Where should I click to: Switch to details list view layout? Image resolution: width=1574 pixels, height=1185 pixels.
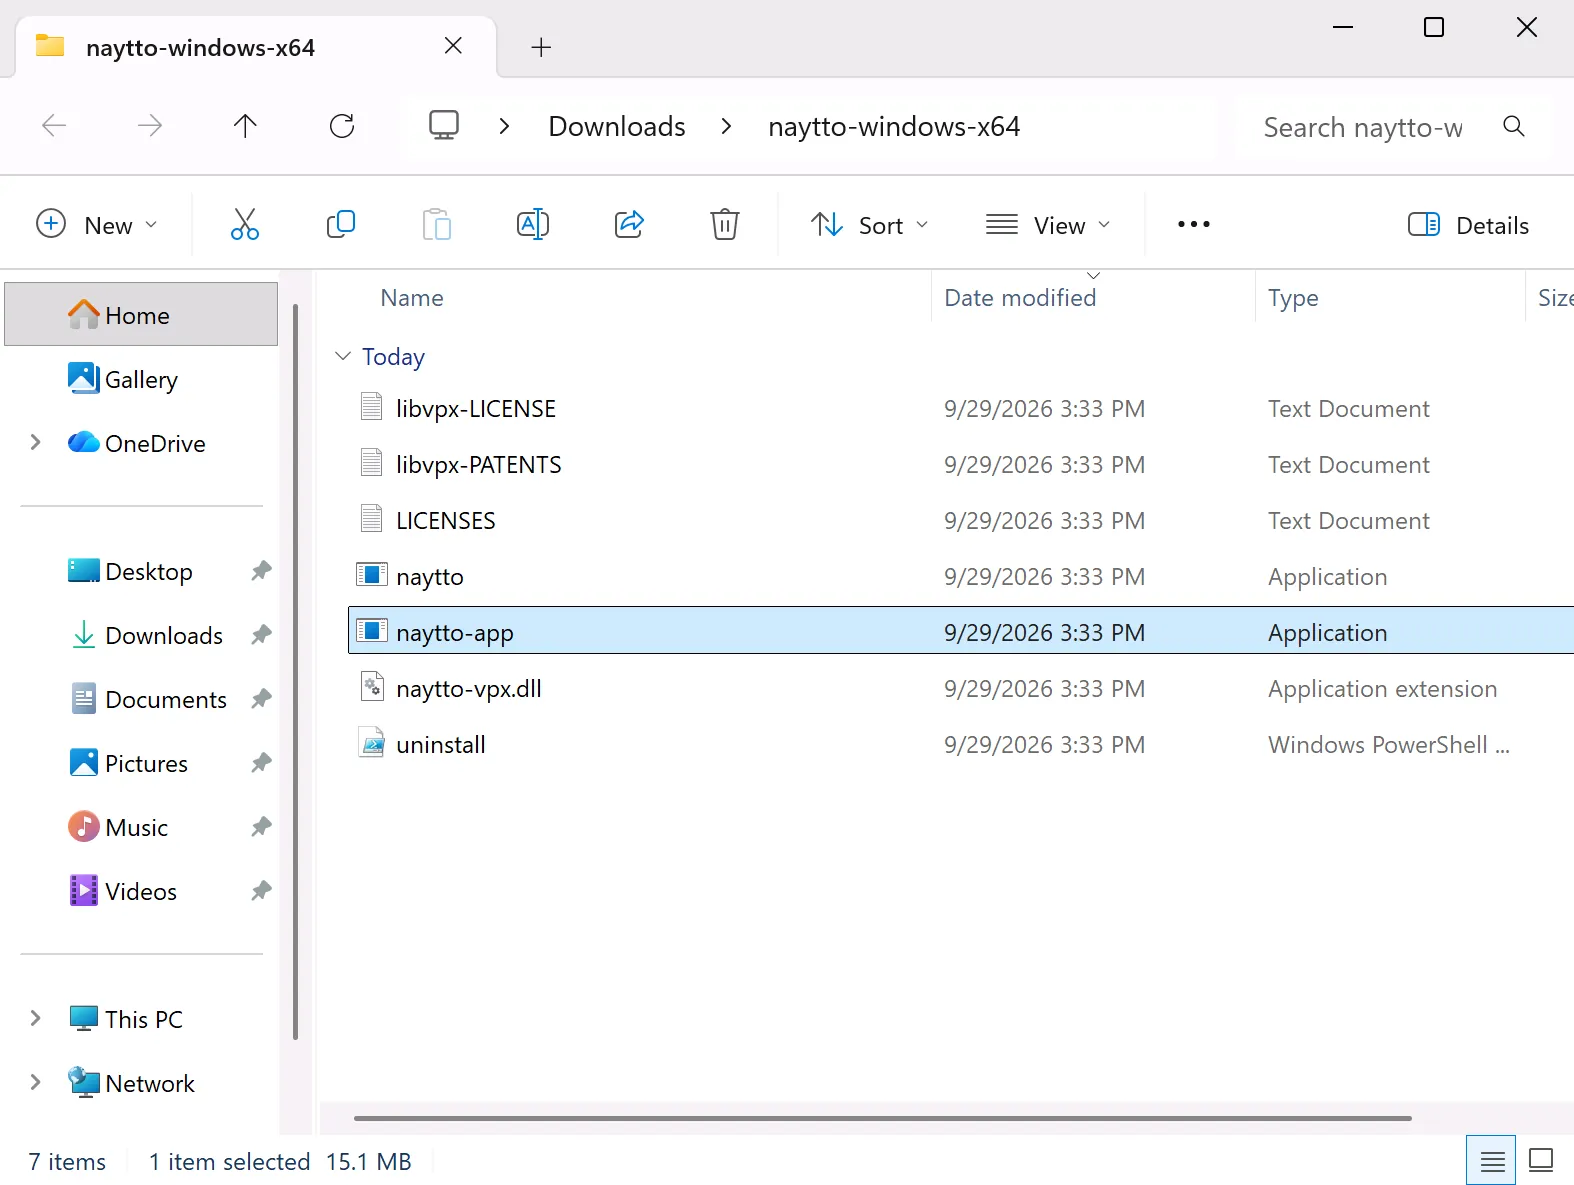[x=1492, y=1160]
